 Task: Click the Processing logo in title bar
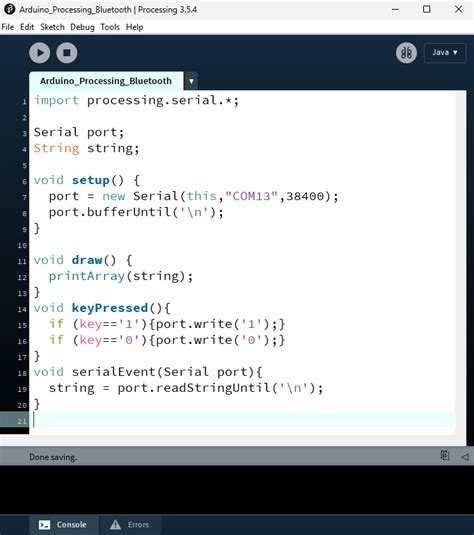point(9,9)
